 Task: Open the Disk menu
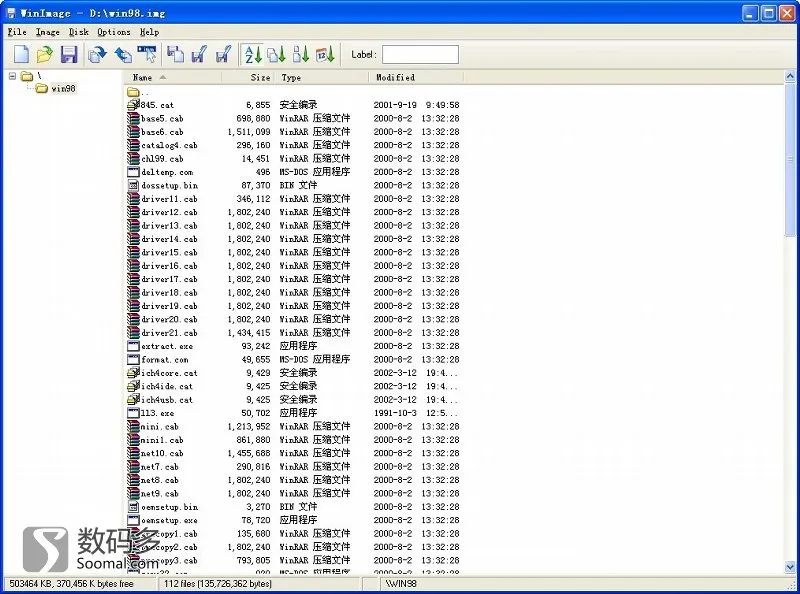click(x=79, y=32)
